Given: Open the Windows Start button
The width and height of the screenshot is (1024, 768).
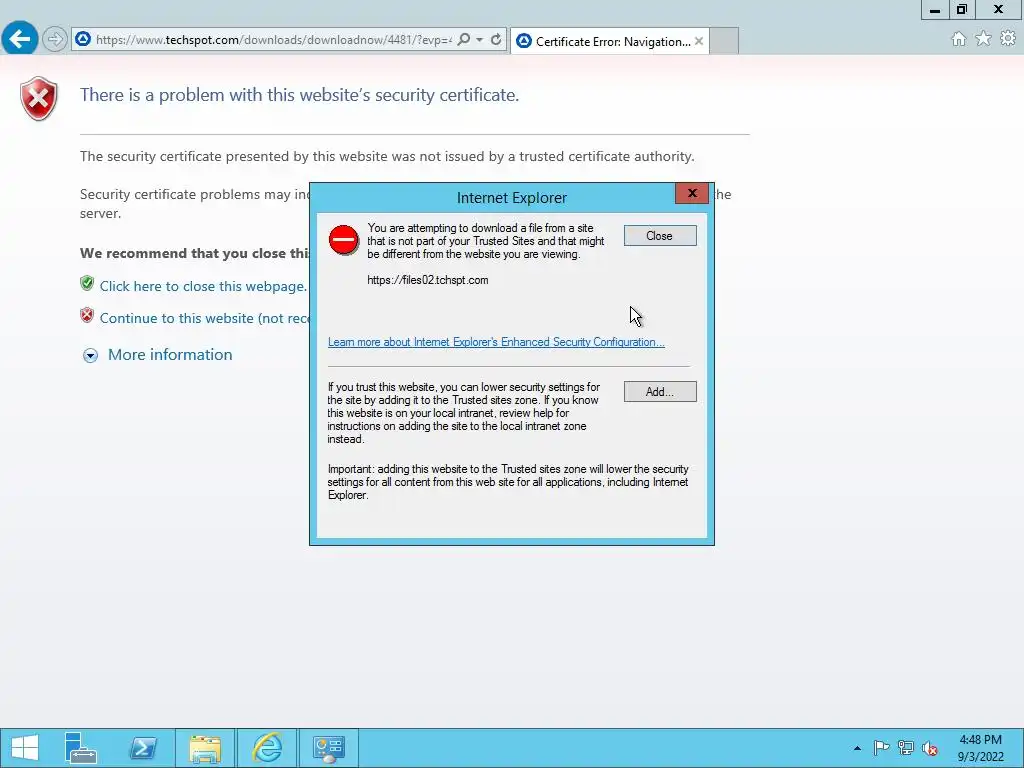Looking at the screenshot, I should 25,748.
